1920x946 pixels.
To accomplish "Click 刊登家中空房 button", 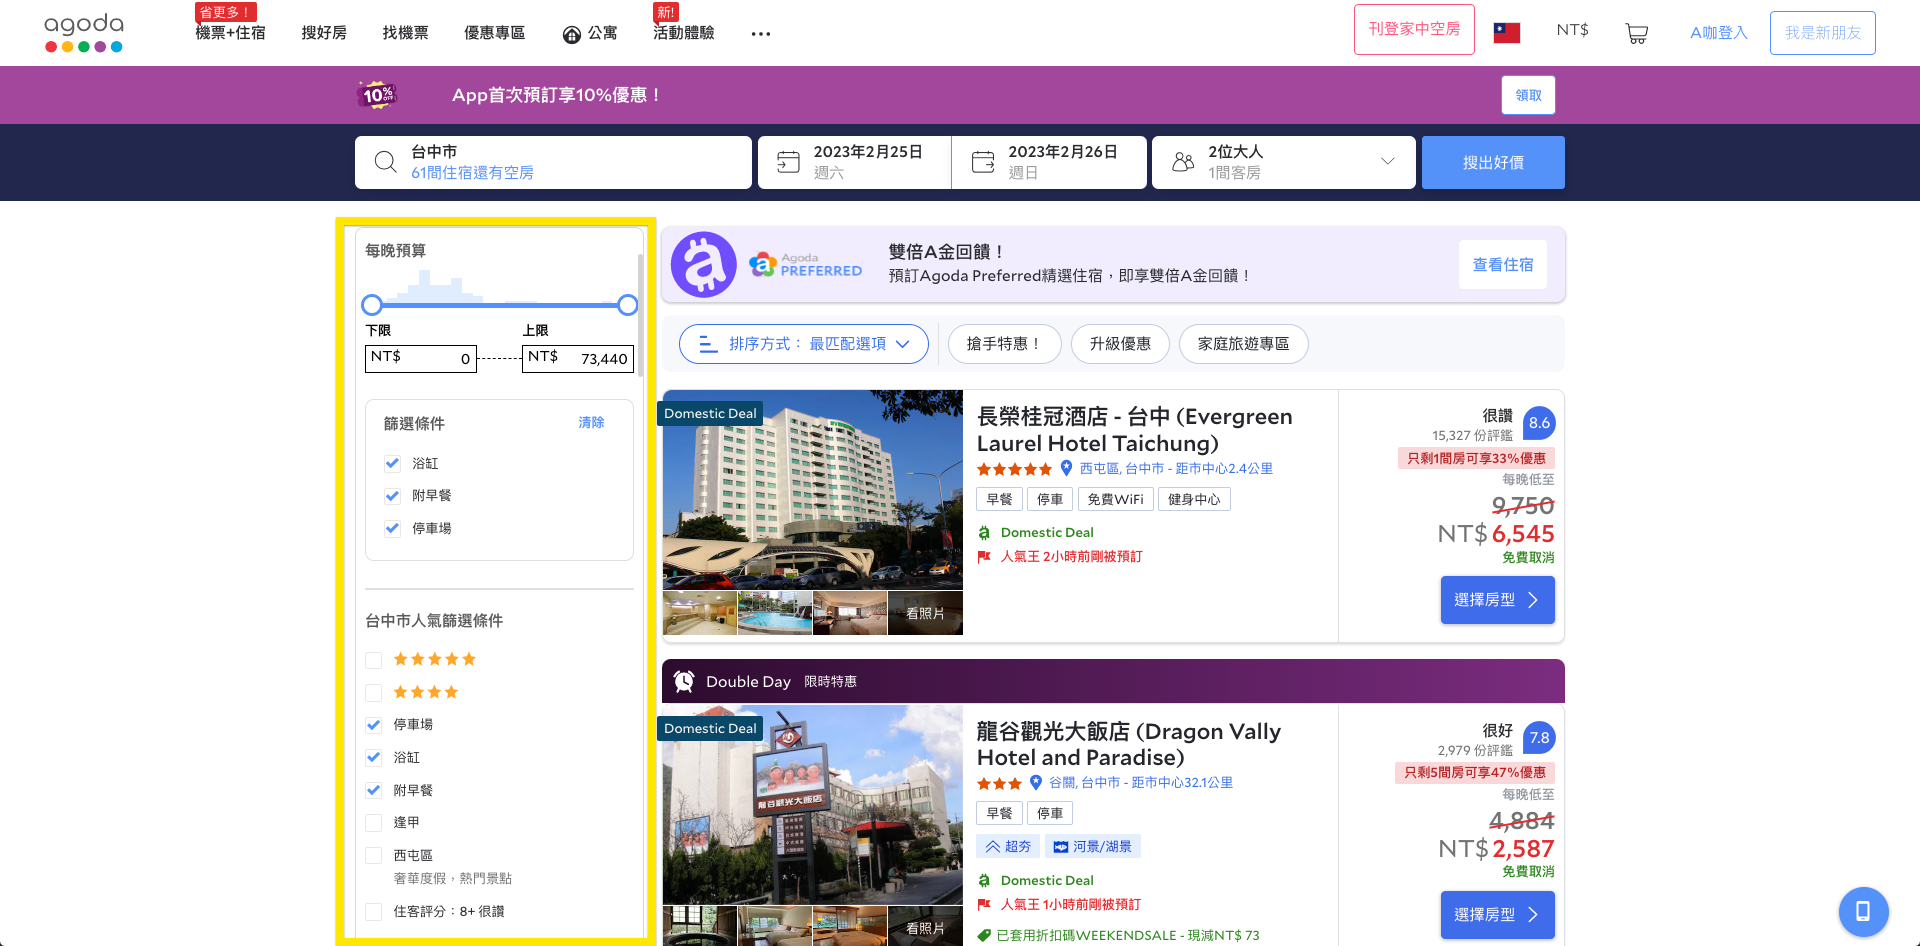I will tap(1414, 29).
